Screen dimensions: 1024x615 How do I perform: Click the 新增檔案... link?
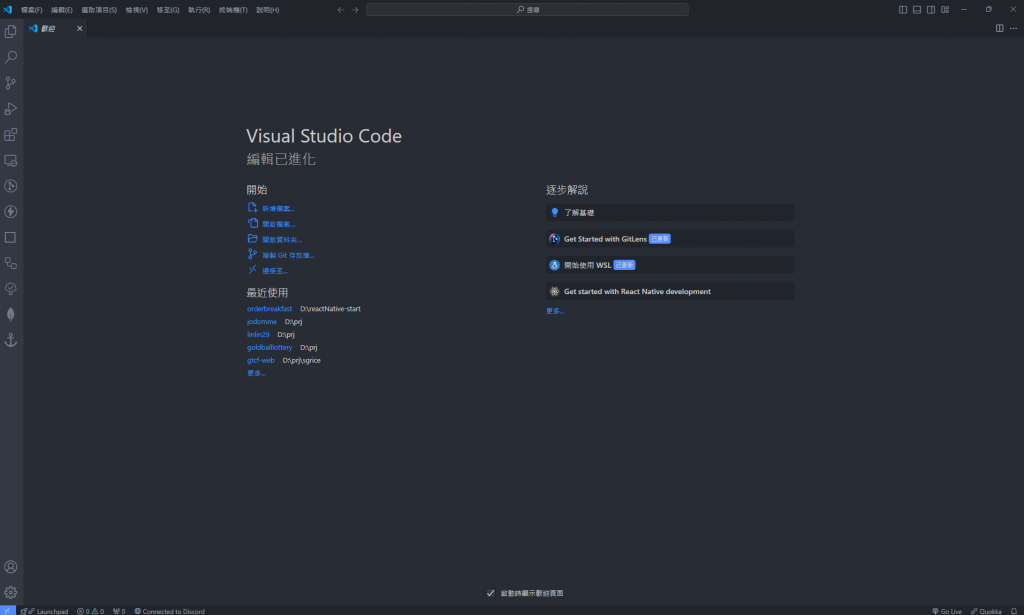tap(278, 209)
